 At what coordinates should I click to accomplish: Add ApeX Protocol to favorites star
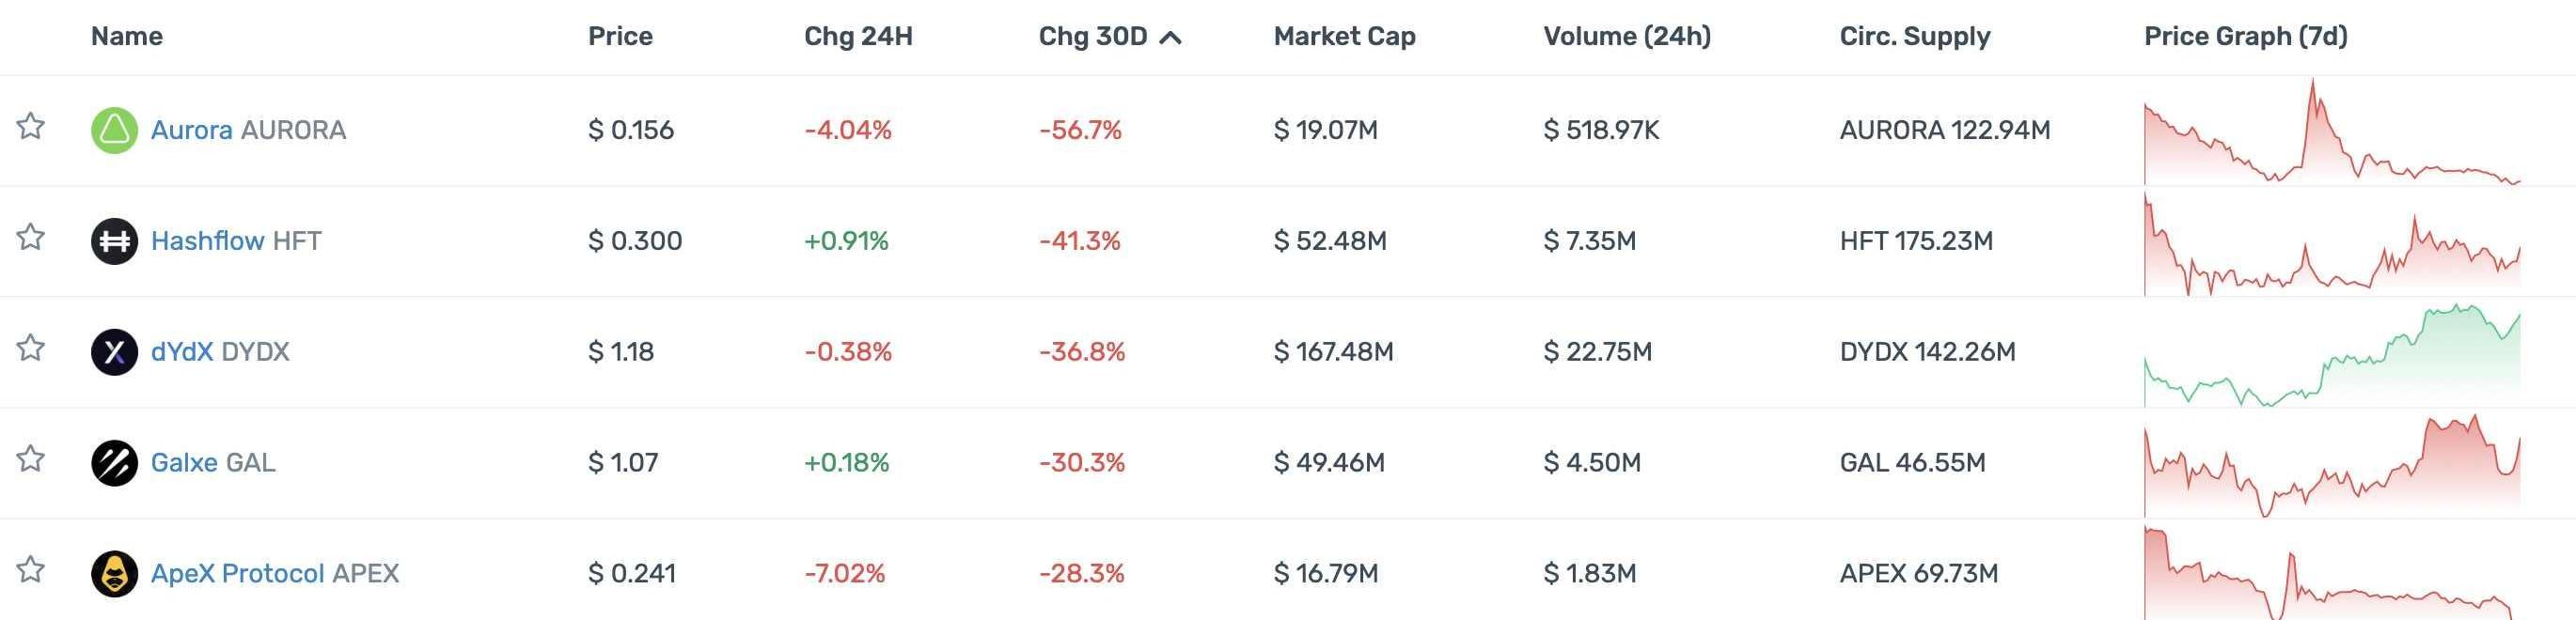tap(31, 570)
